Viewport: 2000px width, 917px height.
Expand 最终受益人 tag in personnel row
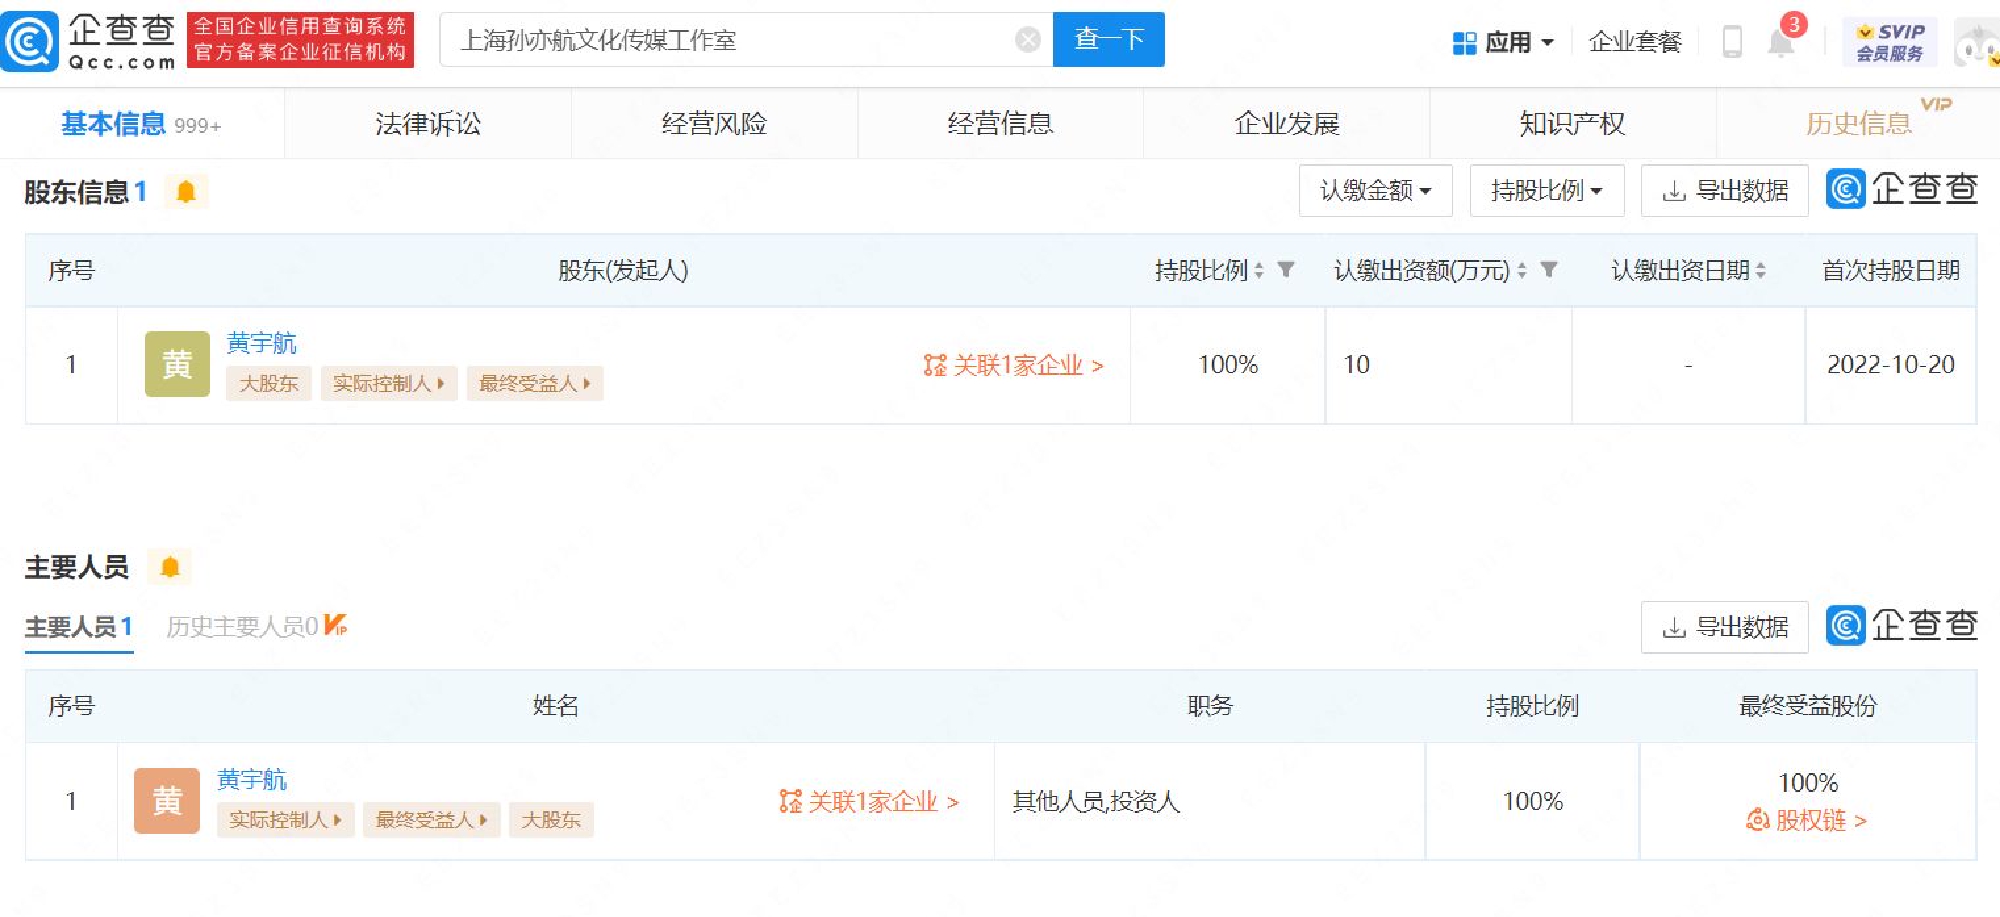pyautogui.click(x=432, y=820)
